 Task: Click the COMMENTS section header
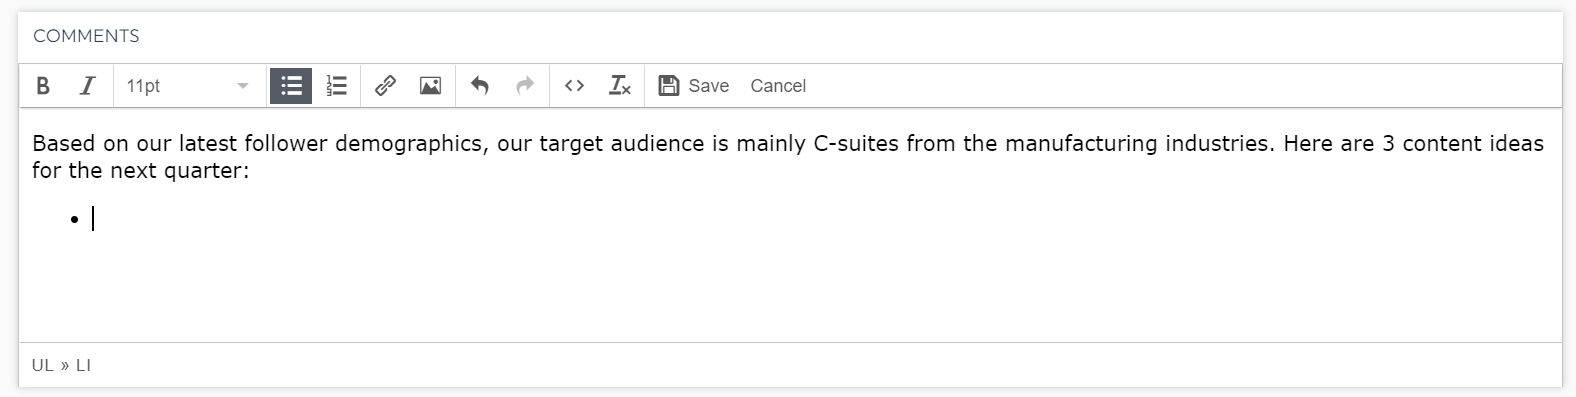point(86,36)
